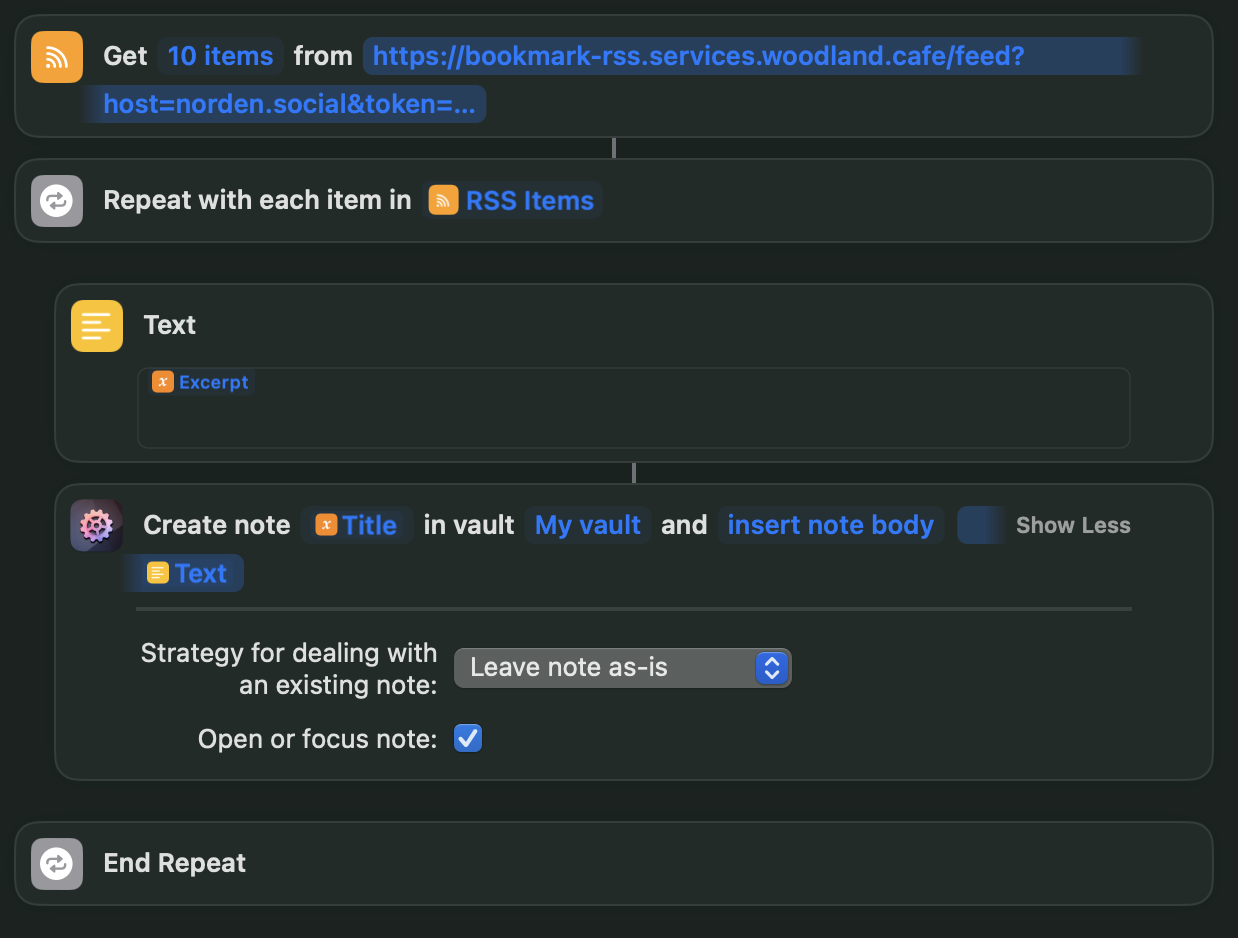Choose a different vault than My vault
The width and height of the screenshot is (1238, 938).
pos(588,526)
